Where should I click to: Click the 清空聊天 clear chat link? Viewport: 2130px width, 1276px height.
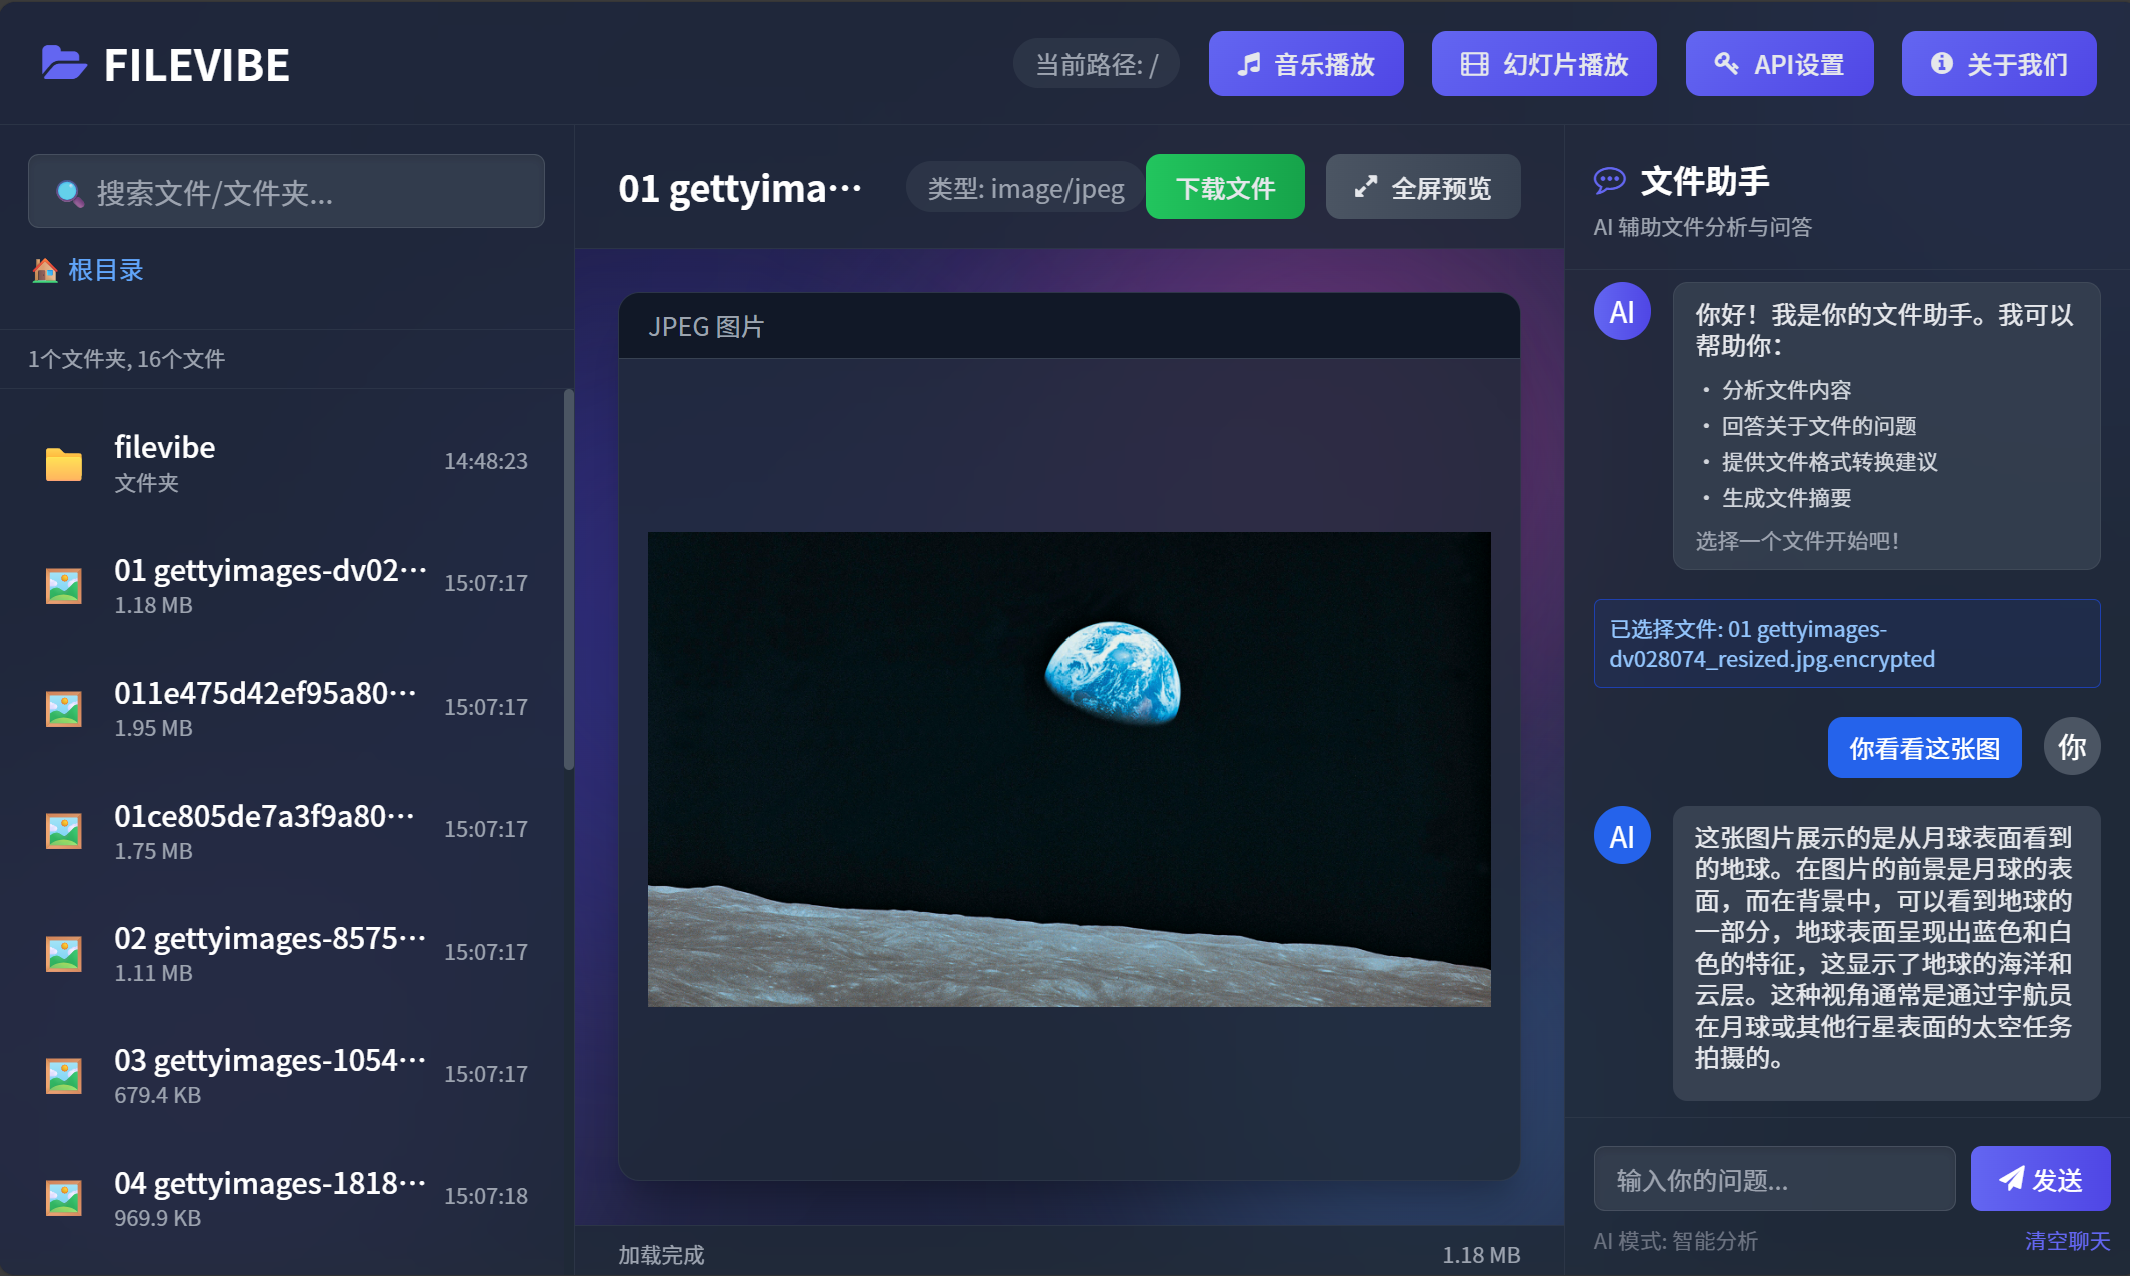pos(2066,1240)
